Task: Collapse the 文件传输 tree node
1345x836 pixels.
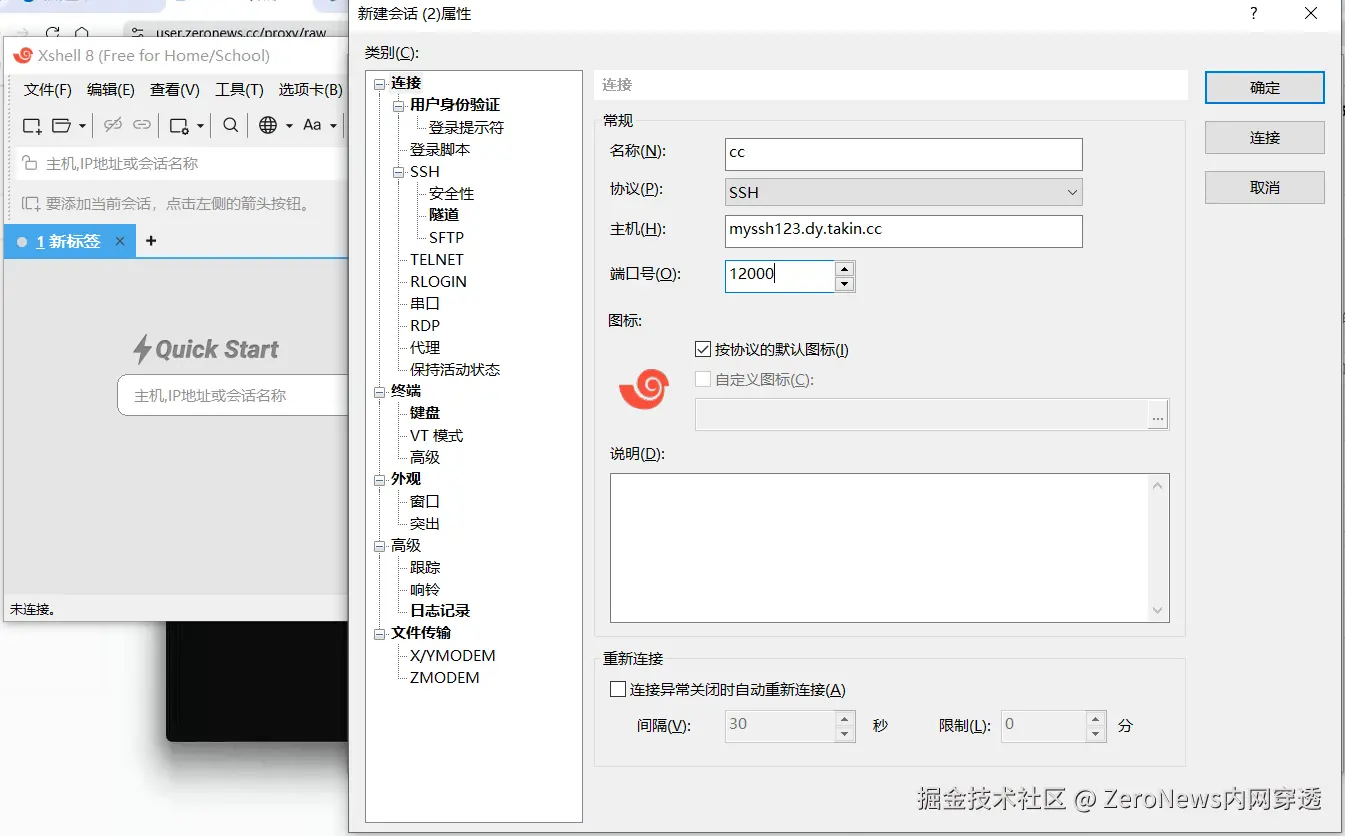Action: 379,633
